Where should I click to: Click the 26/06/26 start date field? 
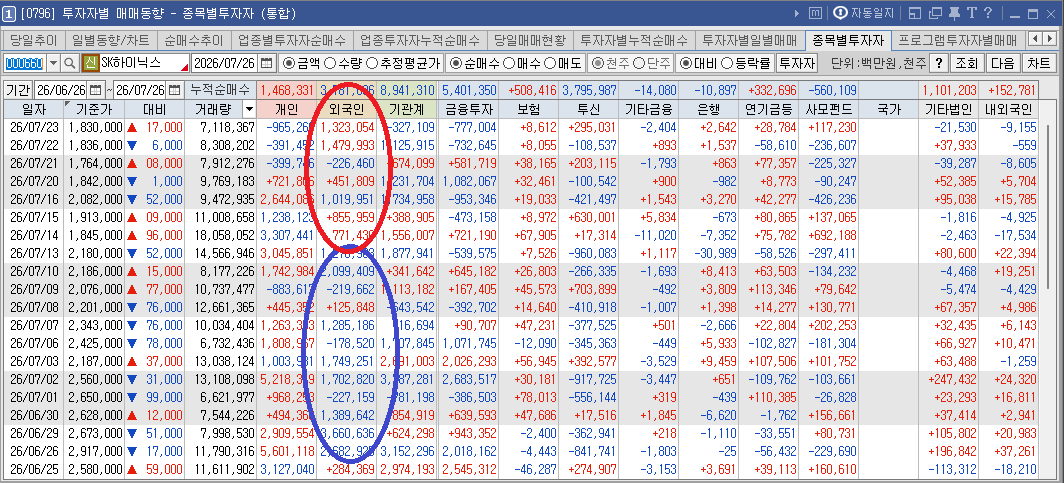(x=61, y=90)
